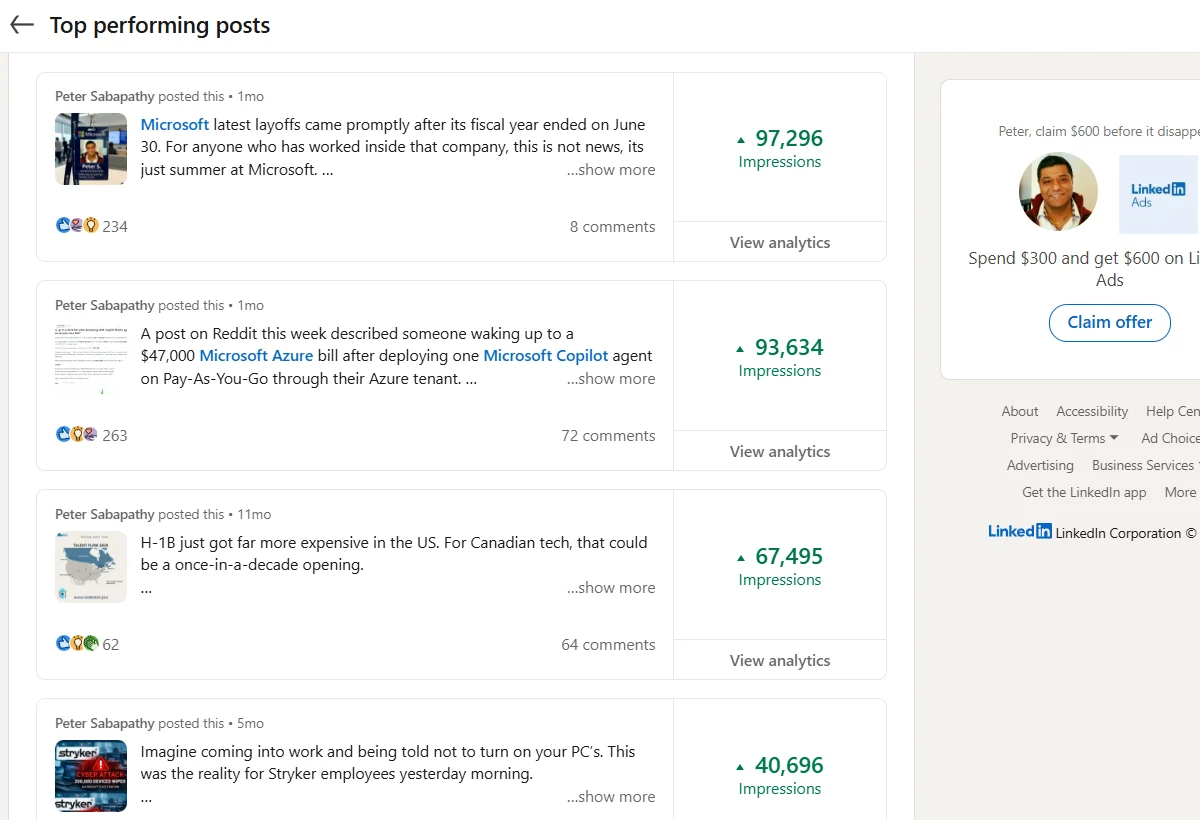Viewport: 1200px width, 820px height.
Task: Open reactions icons on the 263-reaction post
Action: coord(77,435)
